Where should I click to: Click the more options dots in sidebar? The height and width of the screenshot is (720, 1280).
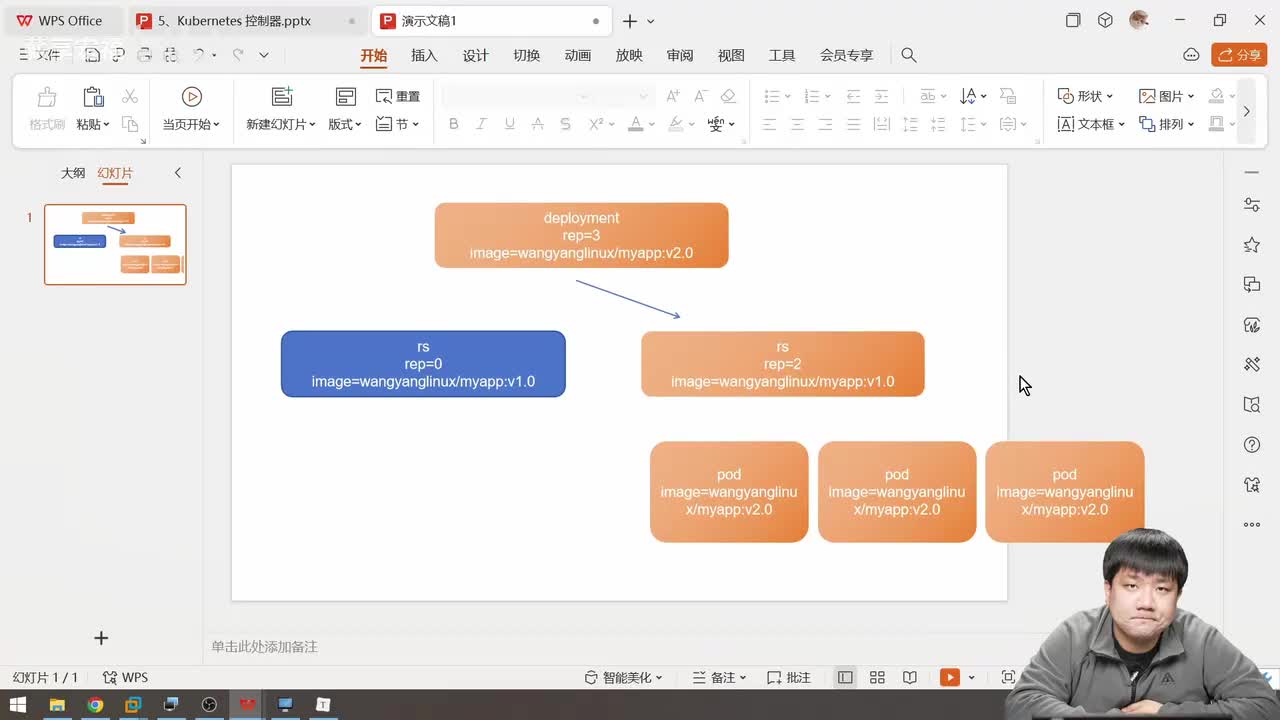[x=1252, y=524]
